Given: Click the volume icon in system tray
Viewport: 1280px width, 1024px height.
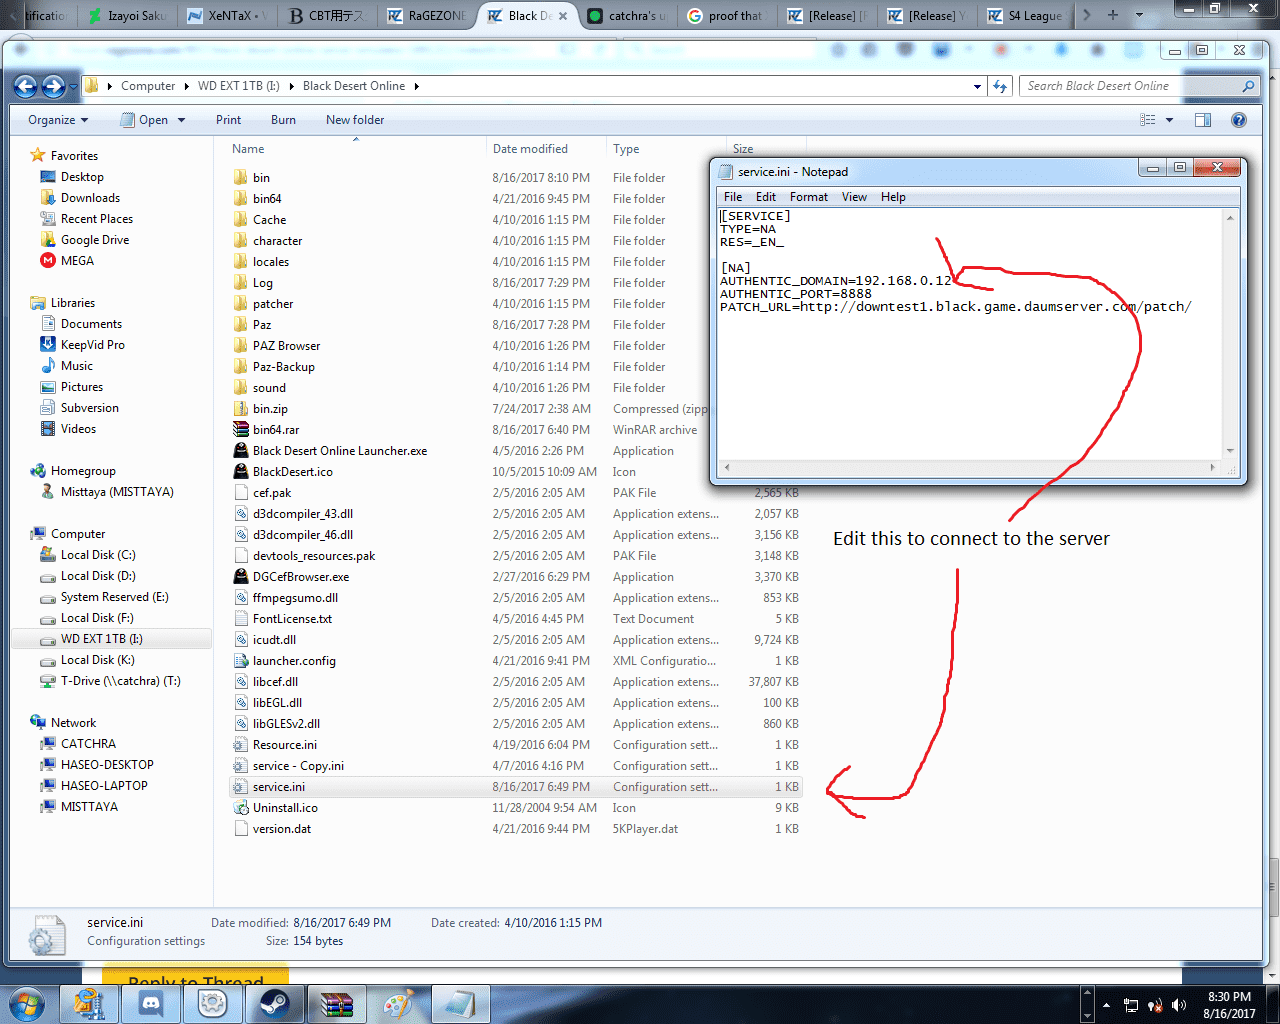Looking at the screenshot, I should (x=1179, y=1005).
